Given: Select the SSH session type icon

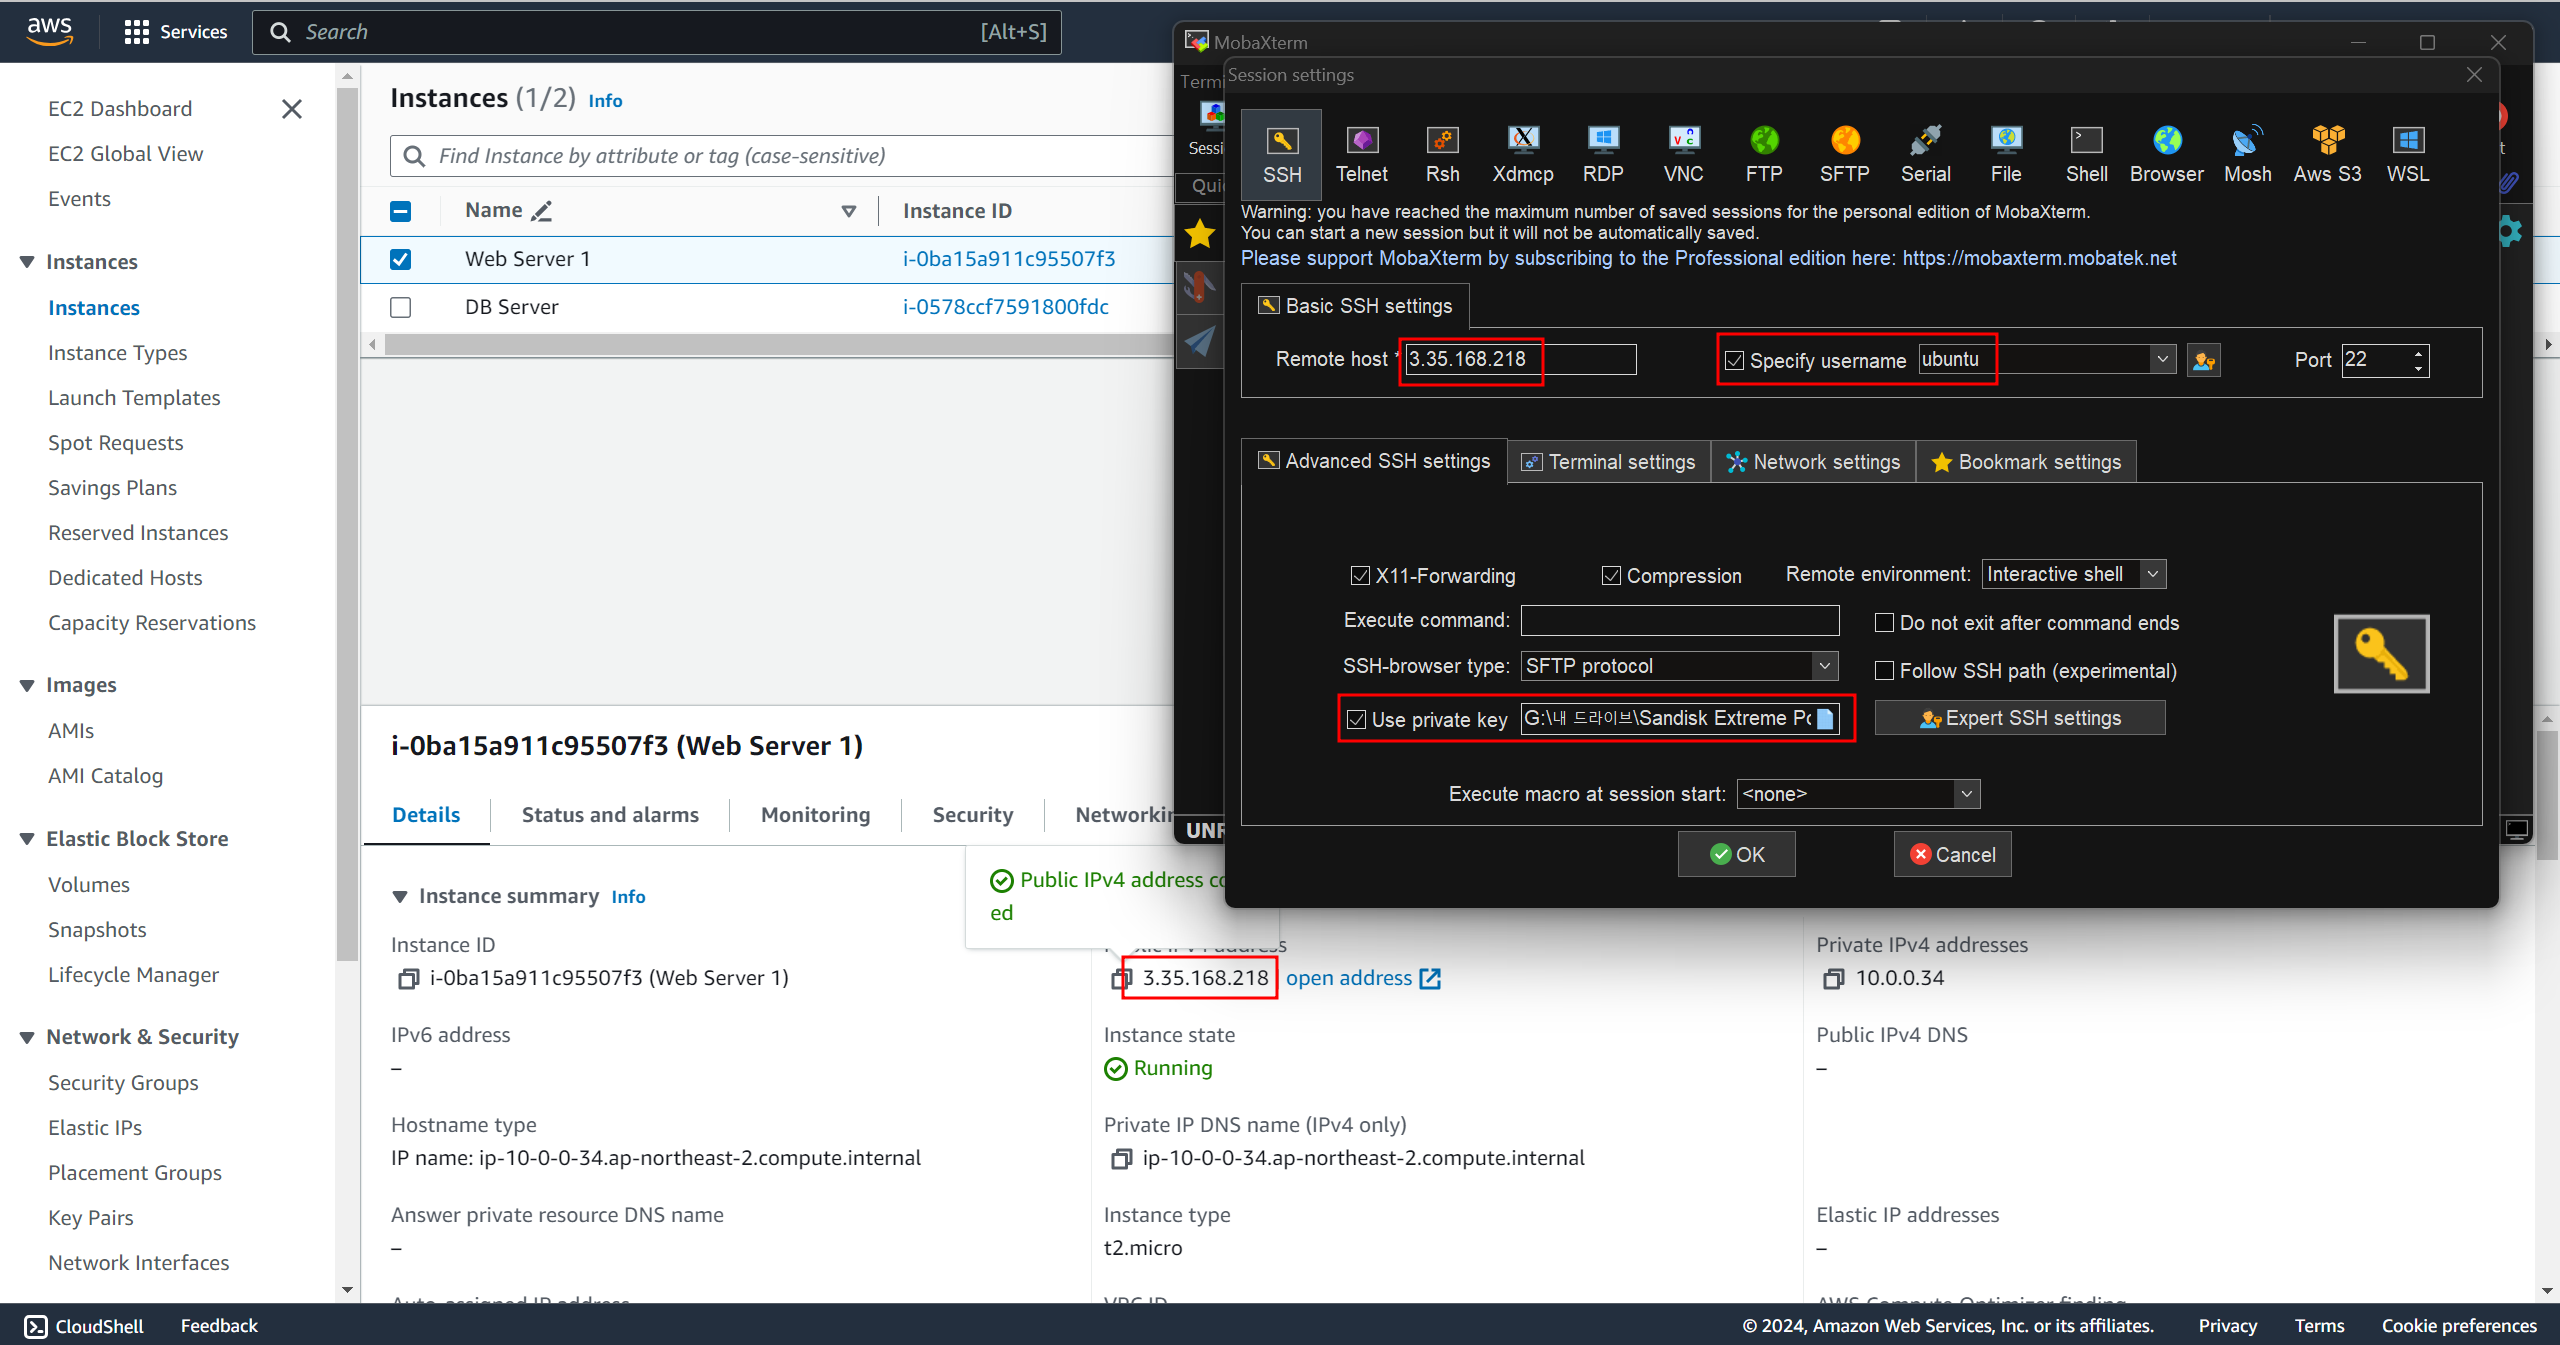Looking at the screenshot, I should click(1281, 153).
